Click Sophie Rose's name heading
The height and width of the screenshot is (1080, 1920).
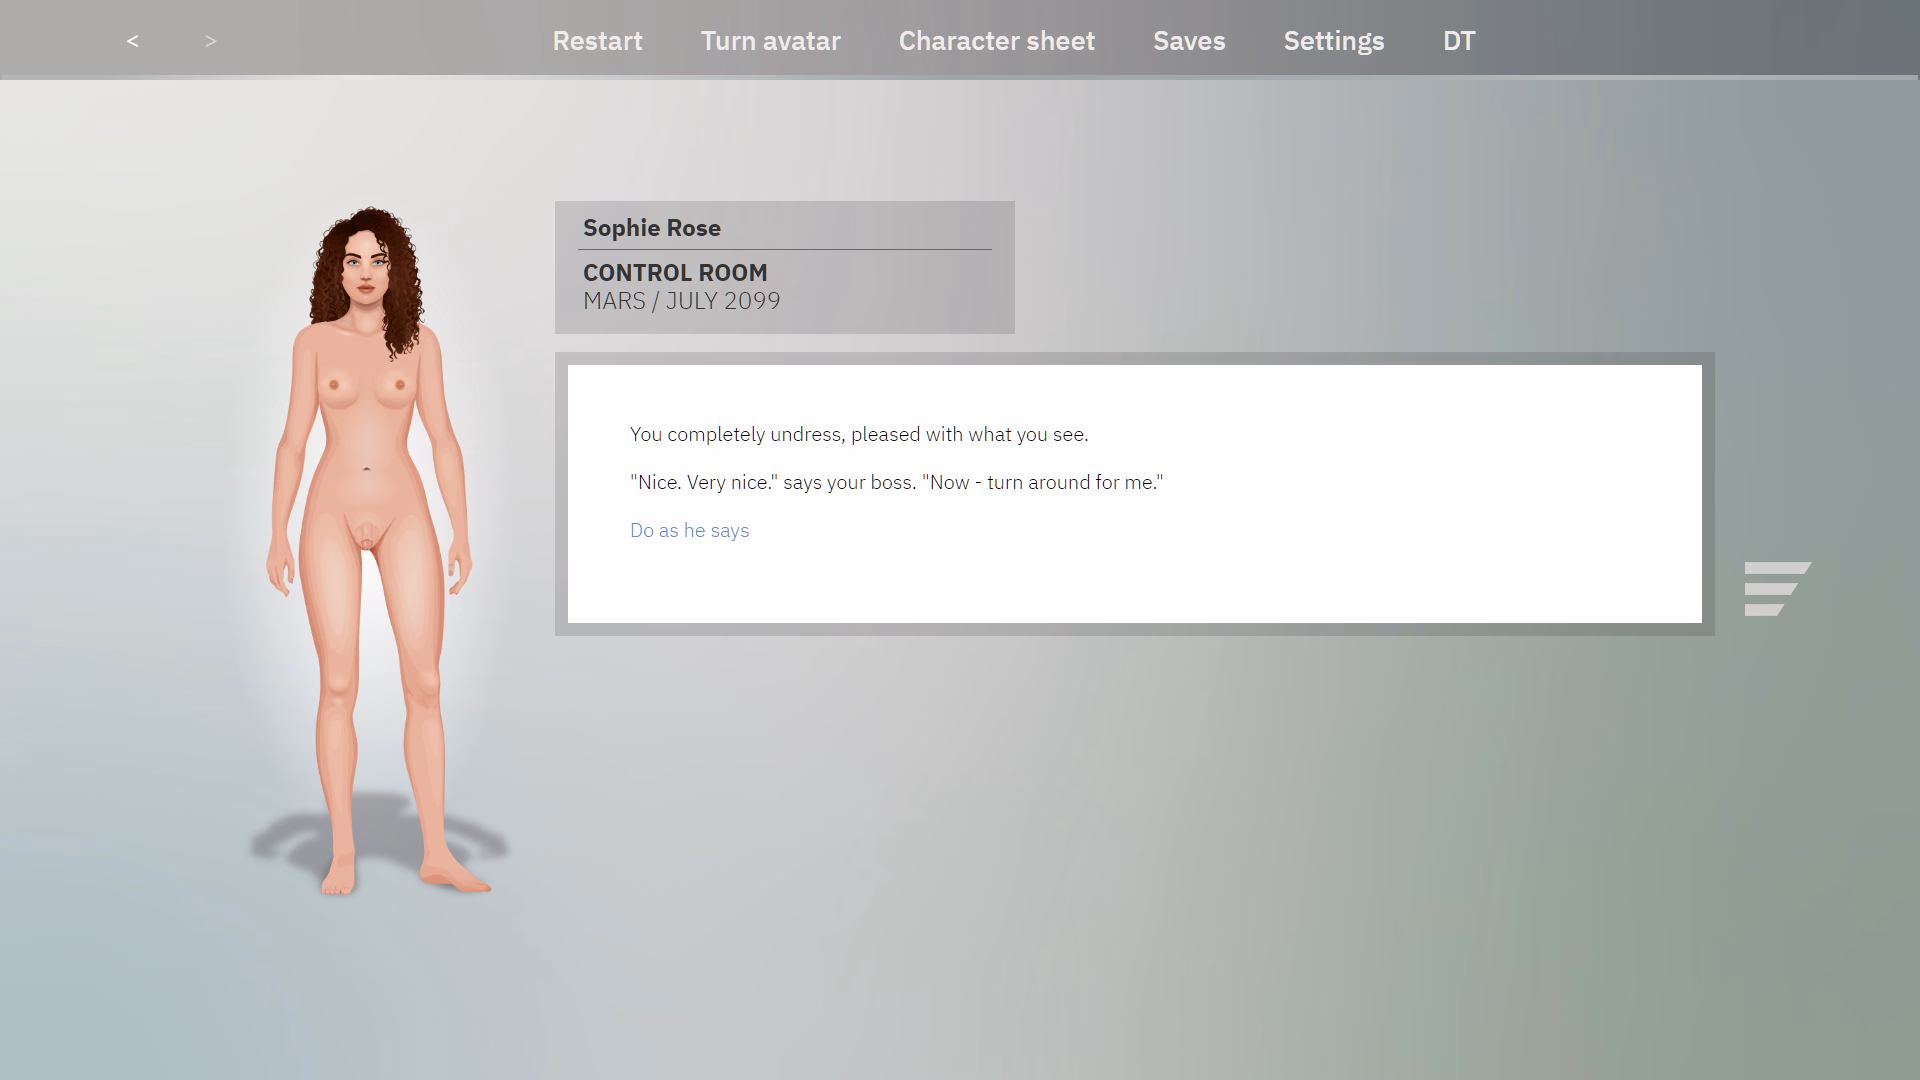click(x=651, y=228)
